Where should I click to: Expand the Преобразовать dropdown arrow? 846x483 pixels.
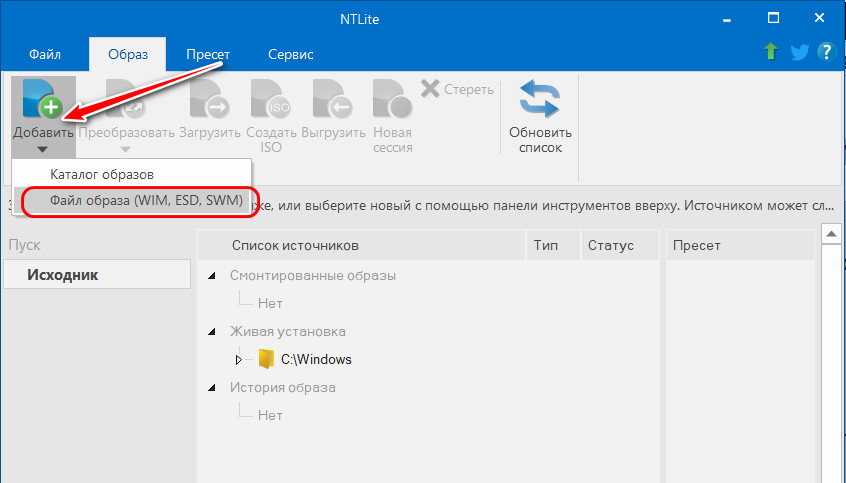126,149
